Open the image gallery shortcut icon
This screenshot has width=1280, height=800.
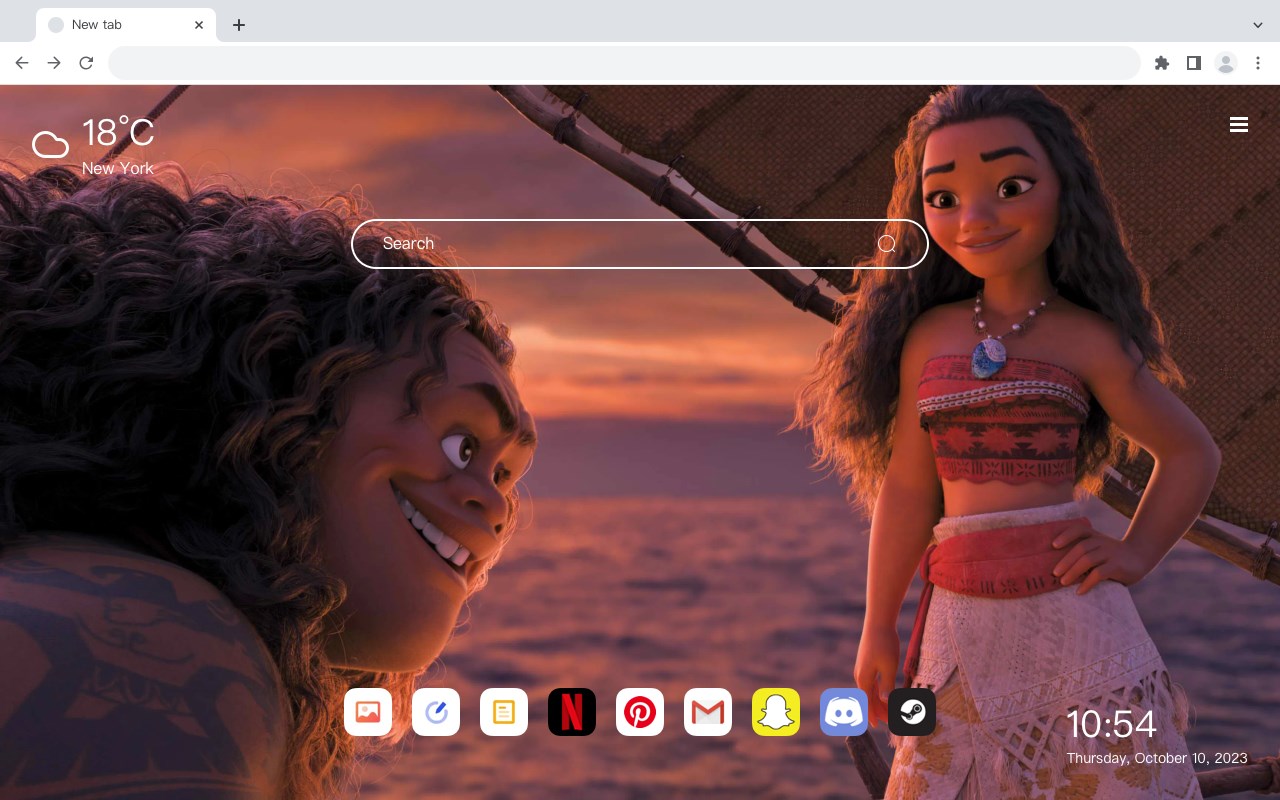coord(368,712)
